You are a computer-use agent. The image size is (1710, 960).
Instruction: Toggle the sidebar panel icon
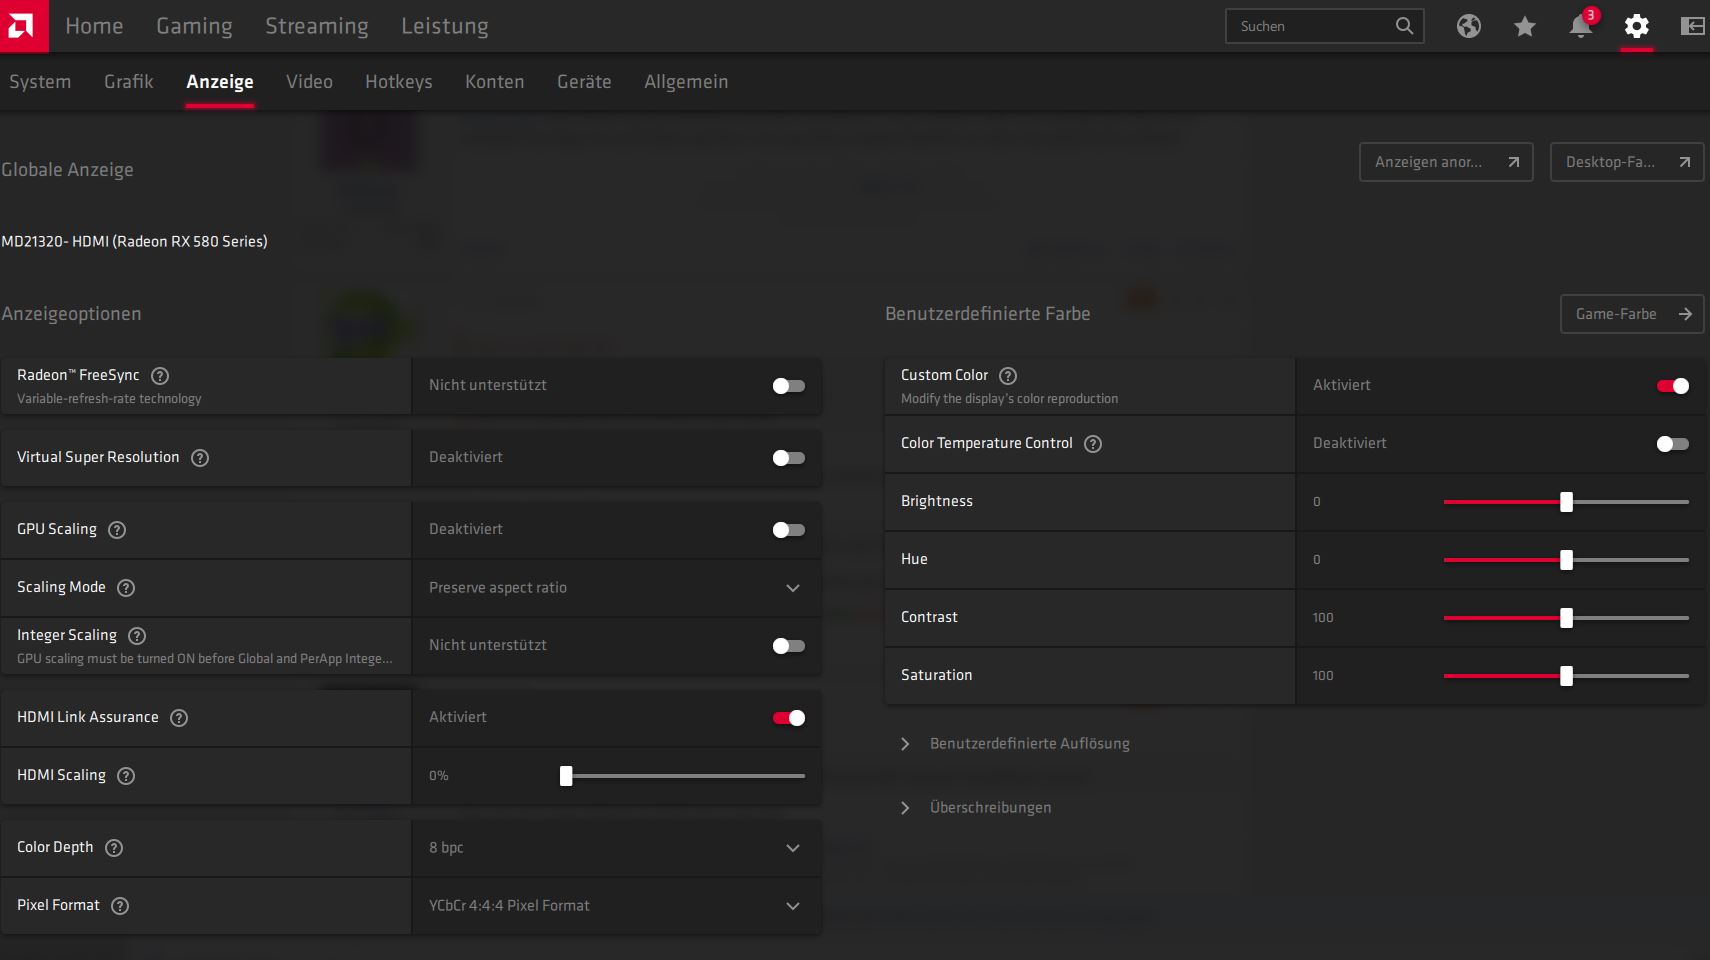[1693, 26]
